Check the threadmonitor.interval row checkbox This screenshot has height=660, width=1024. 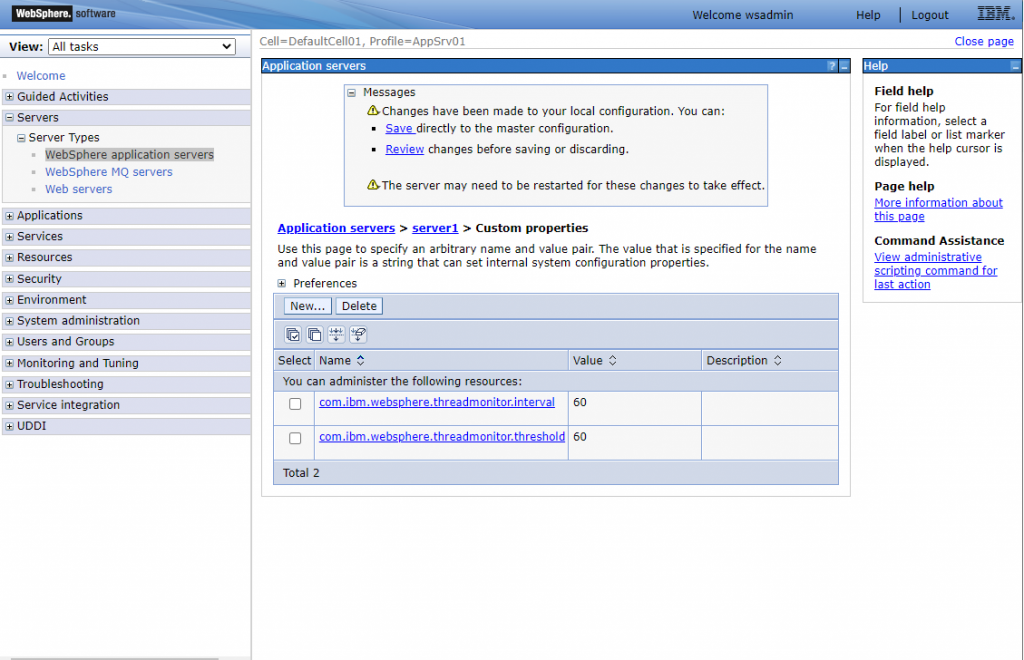pyautogui.click(x=295, y=404)
